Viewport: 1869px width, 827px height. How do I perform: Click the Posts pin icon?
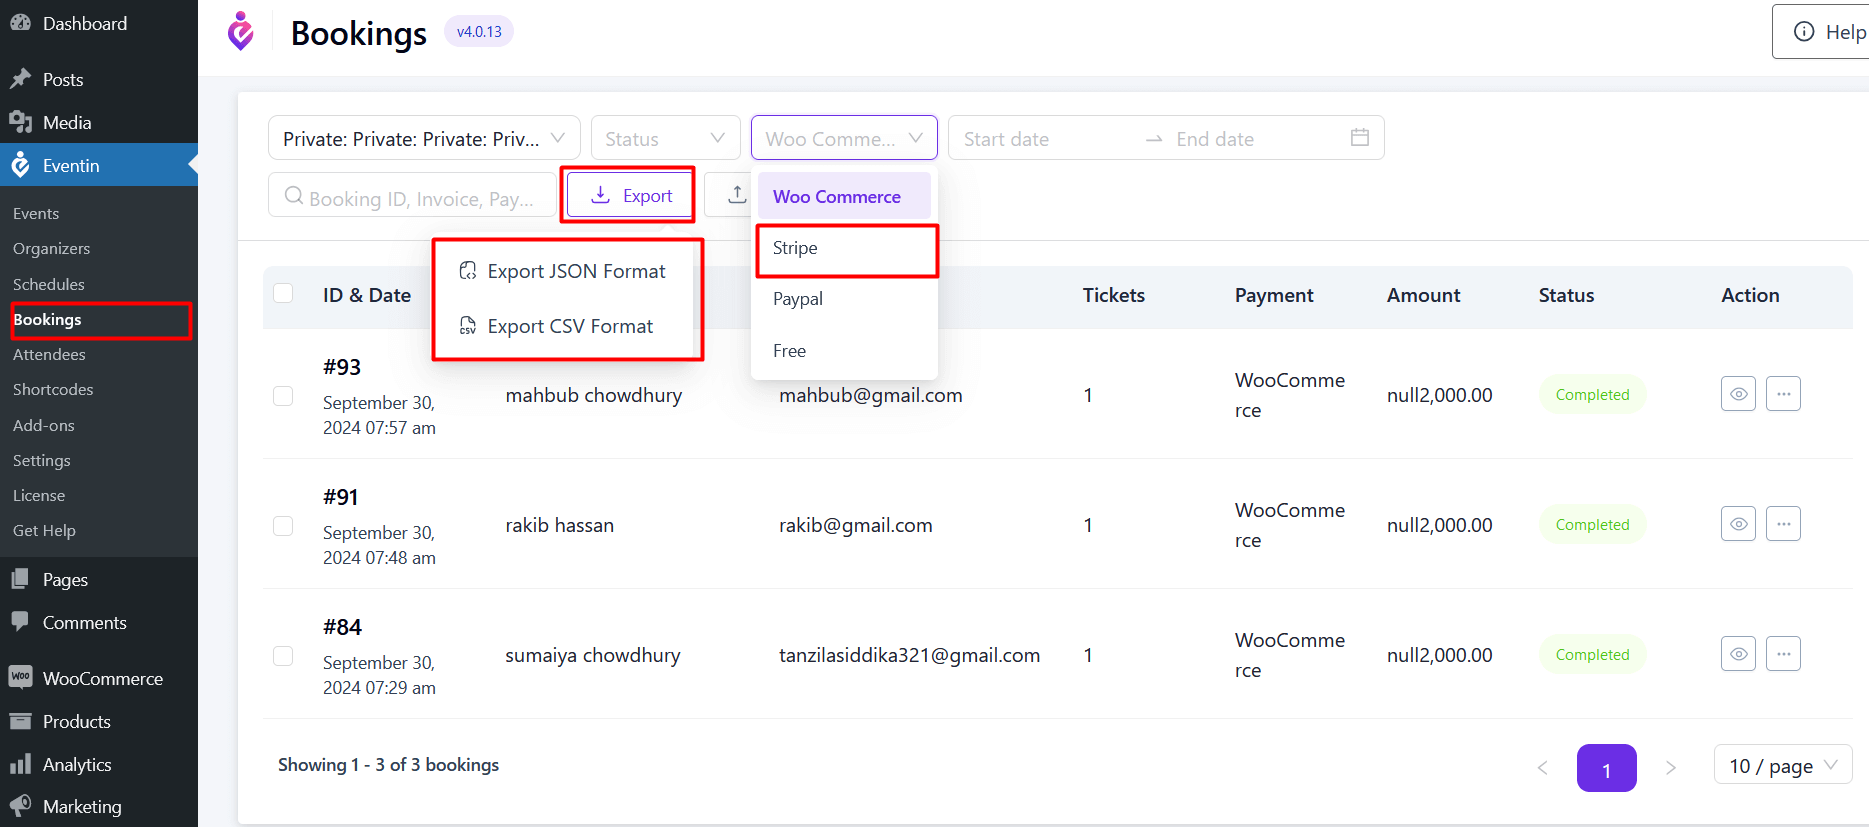click(x=20, y=79)
